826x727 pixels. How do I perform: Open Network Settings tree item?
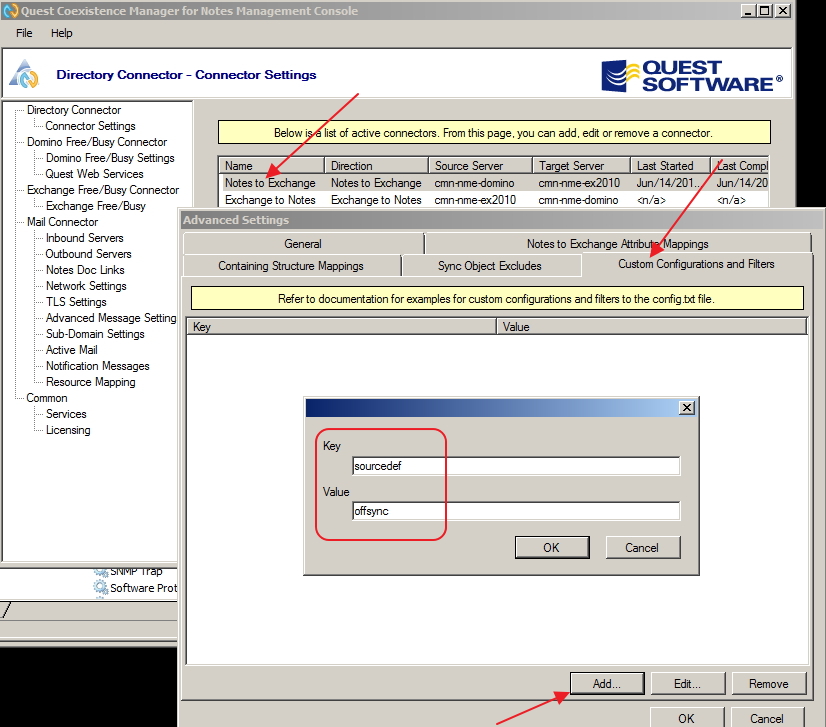click(x=86, y=286)
